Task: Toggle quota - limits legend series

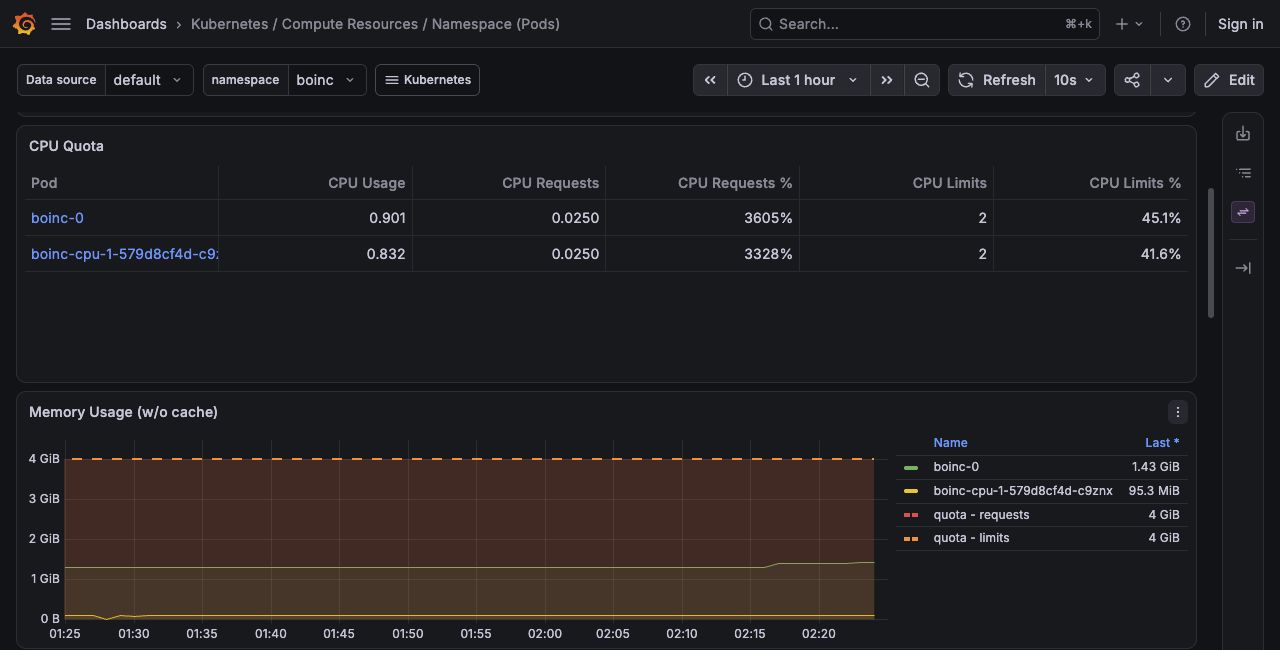Action: [x=971, y=538]
